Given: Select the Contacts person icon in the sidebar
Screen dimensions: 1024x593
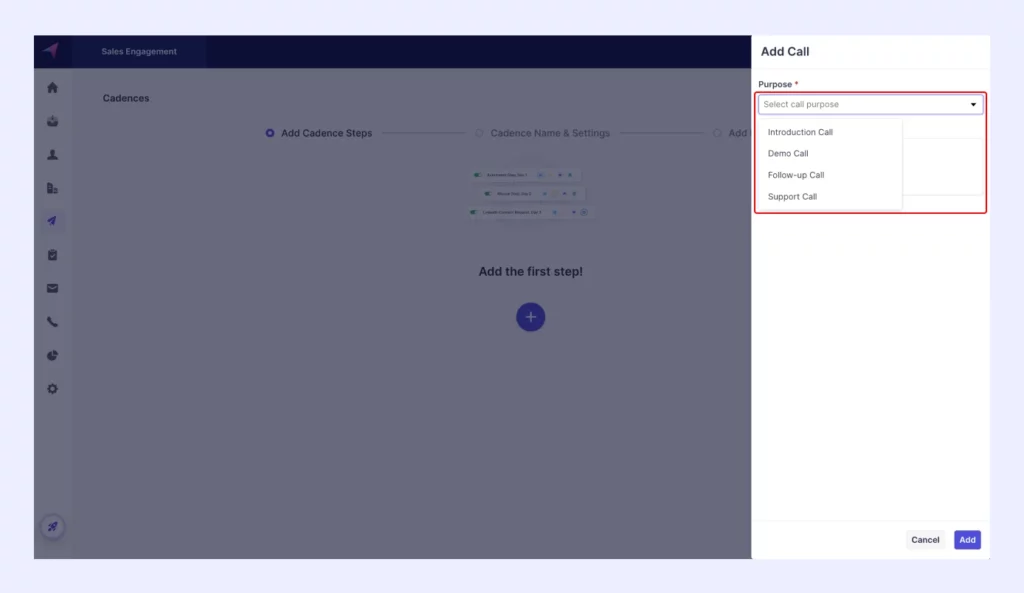Looking at the screenshot, I should [51, 155].
